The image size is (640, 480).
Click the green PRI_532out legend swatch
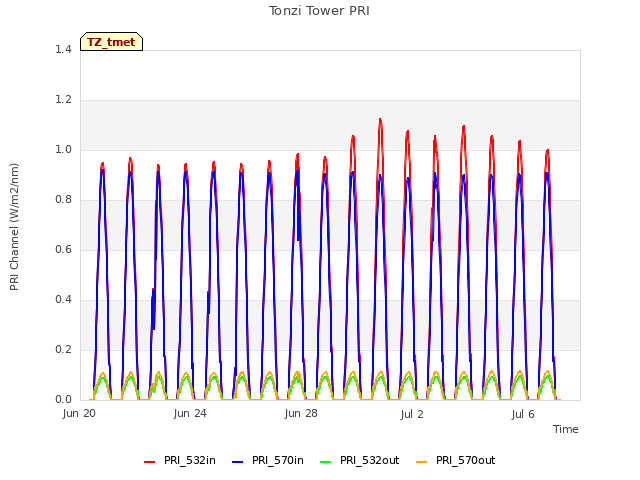pyautogui.click(x=326, y=462)
